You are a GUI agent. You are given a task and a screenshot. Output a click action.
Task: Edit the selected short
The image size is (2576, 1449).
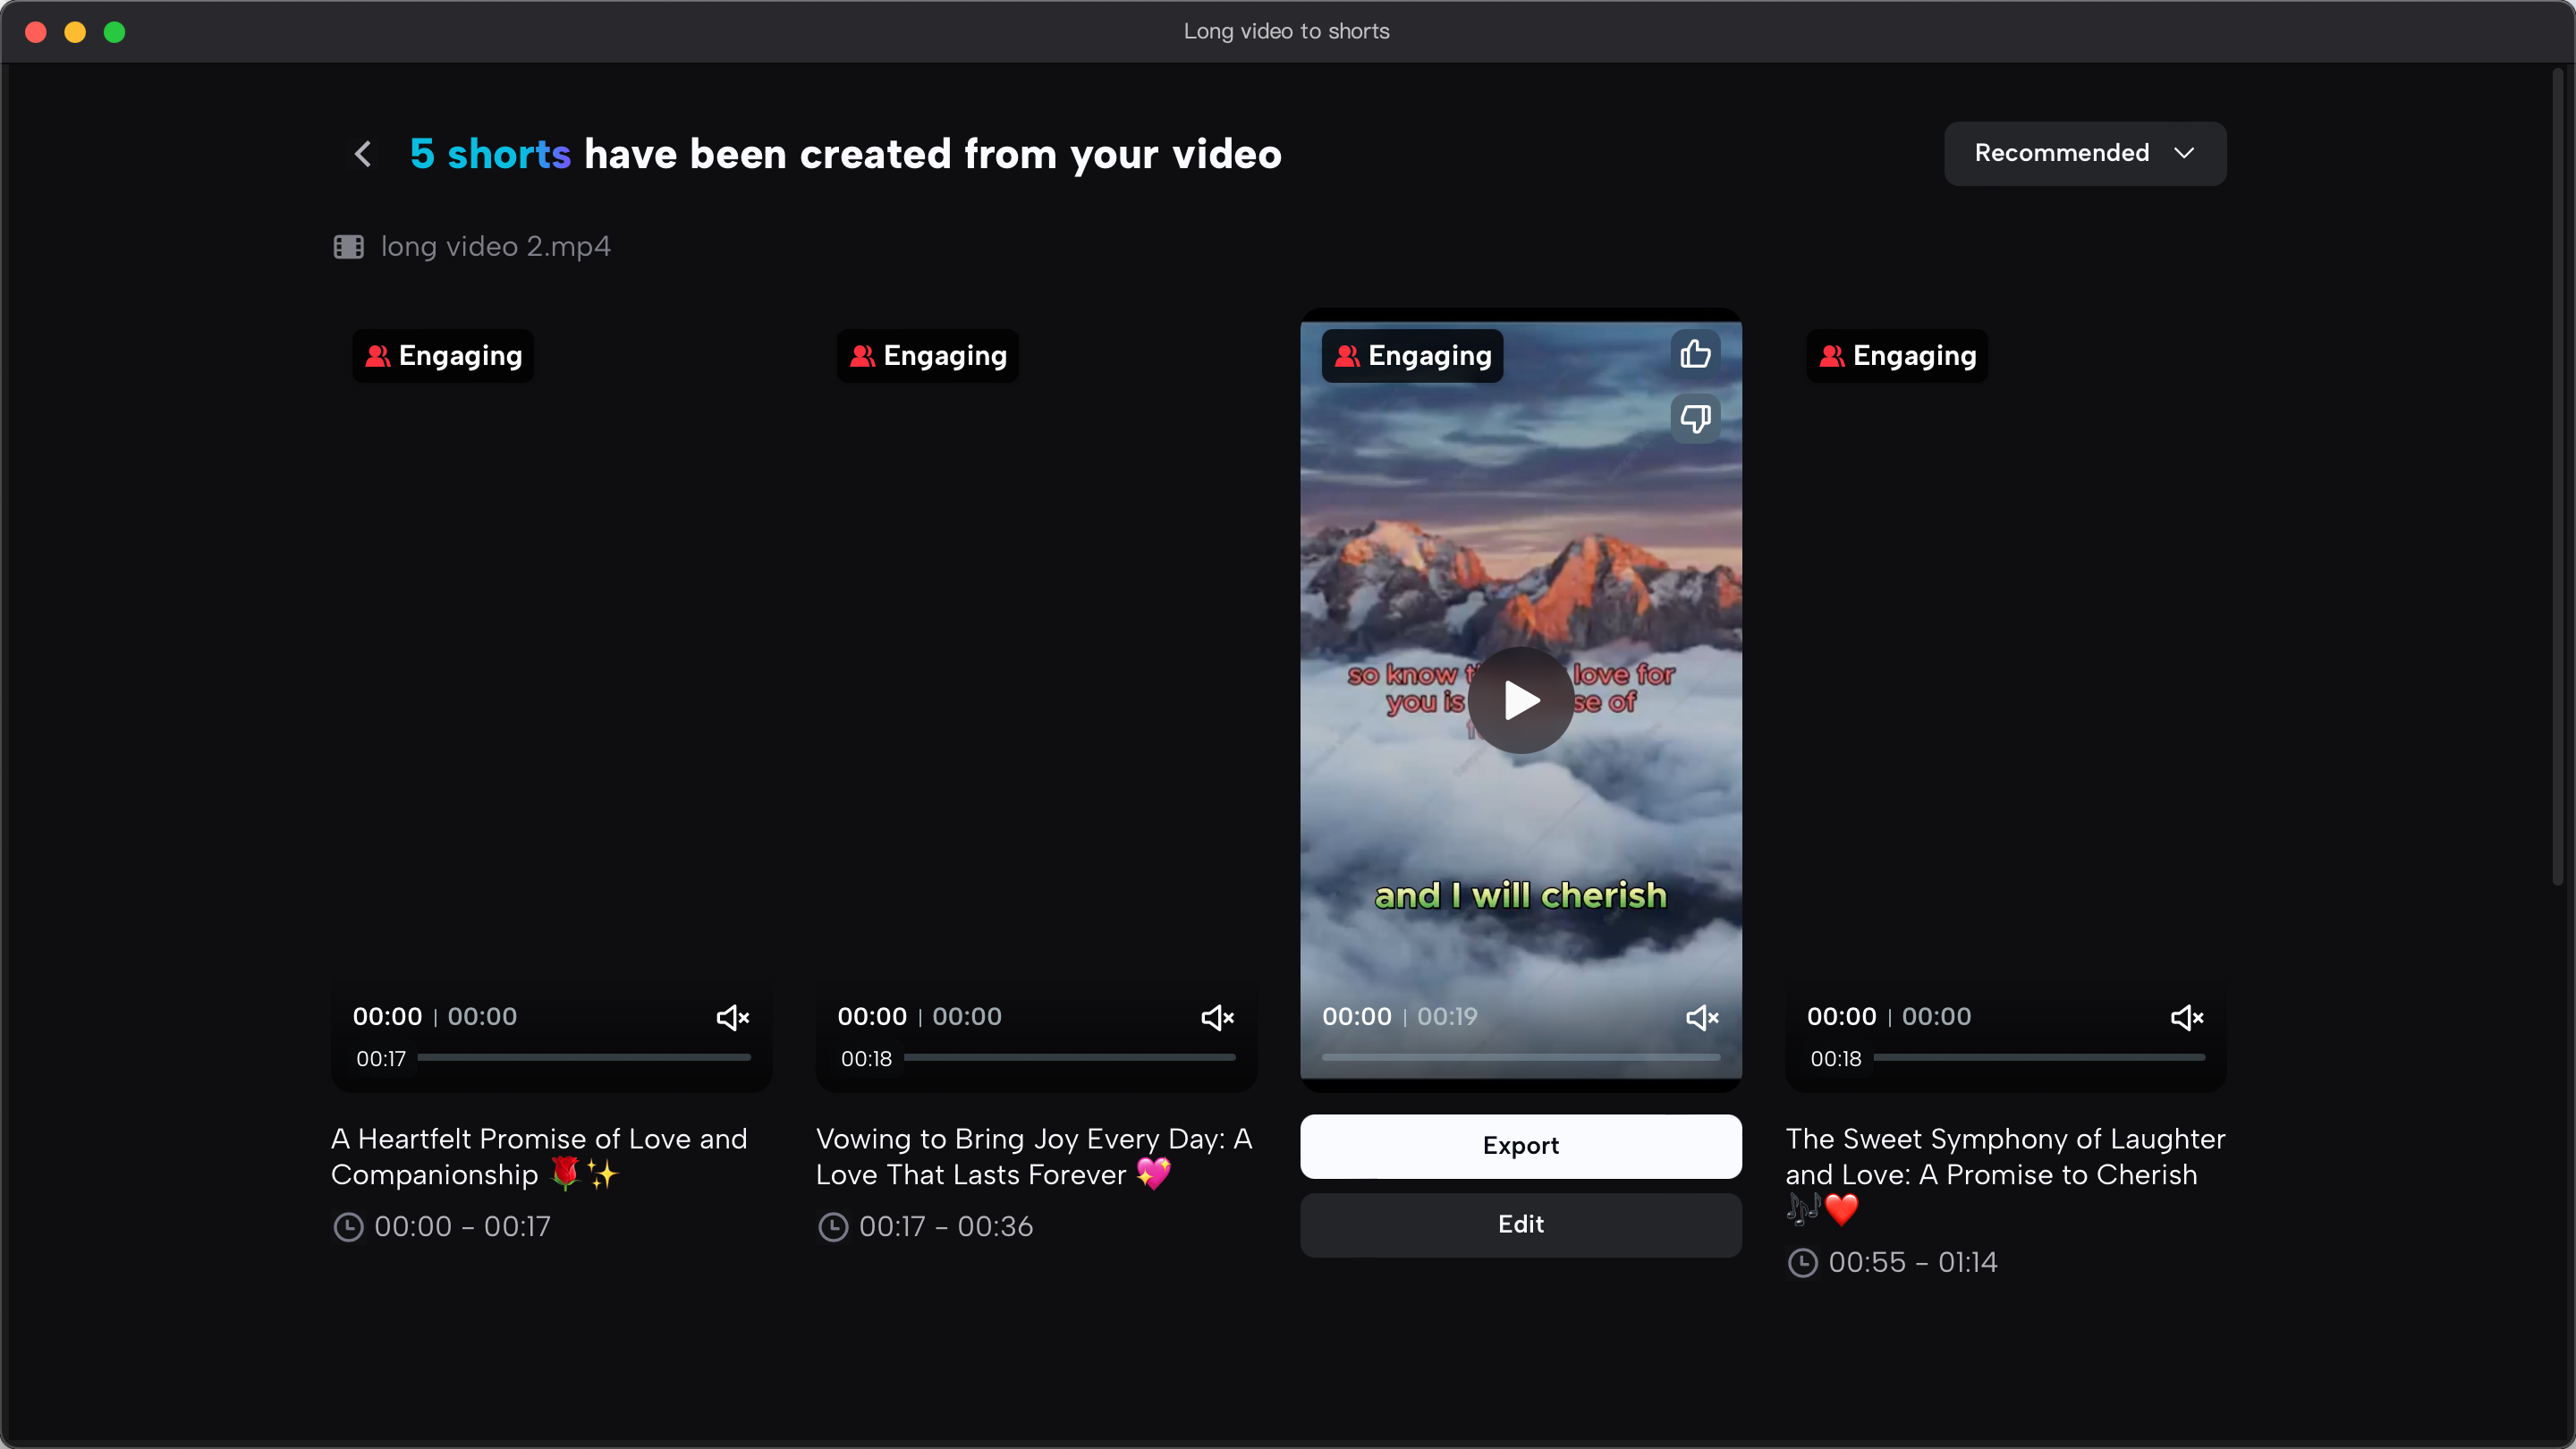(x=1520, y=1224)
